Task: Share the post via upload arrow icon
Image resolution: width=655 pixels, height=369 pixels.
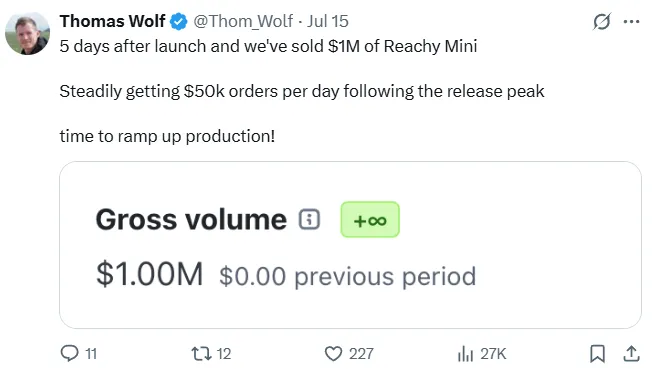Action: click(632, 354)
